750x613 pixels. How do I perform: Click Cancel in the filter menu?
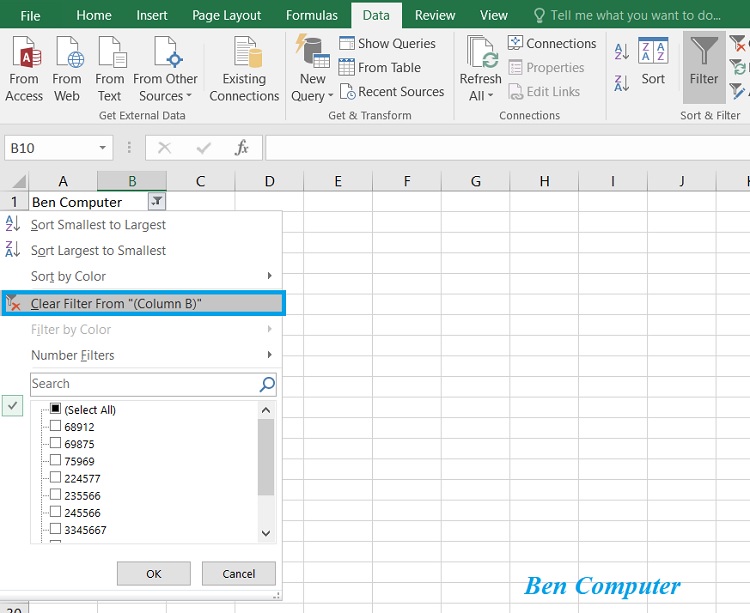(239, 573)
